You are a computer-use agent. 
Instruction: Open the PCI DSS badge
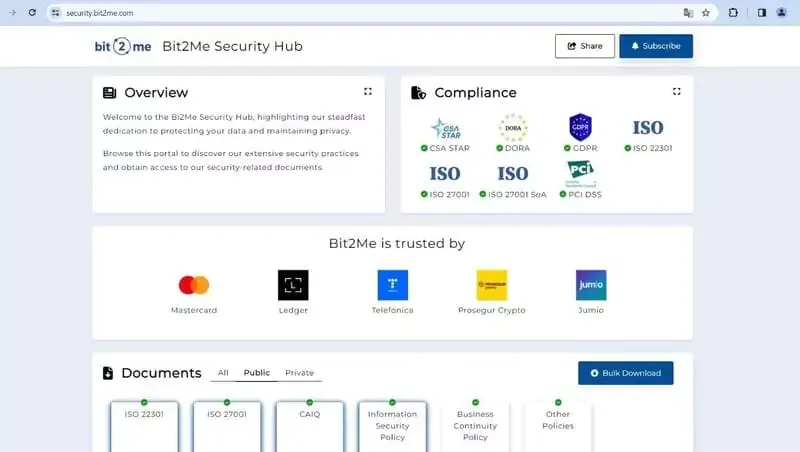[581, 180]
